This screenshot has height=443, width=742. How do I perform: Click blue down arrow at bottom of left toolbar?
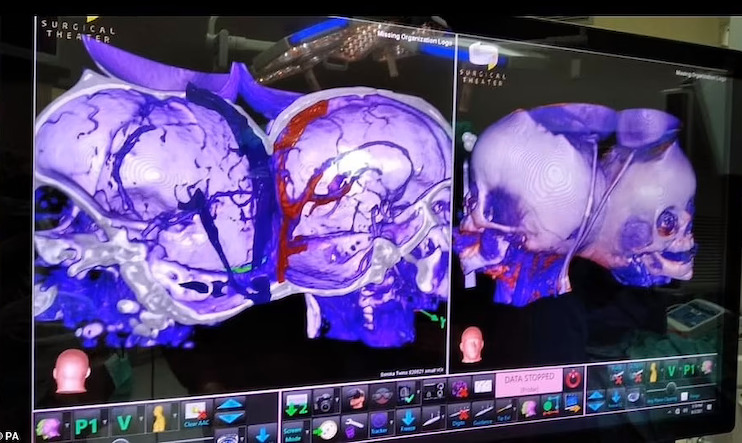262,434
